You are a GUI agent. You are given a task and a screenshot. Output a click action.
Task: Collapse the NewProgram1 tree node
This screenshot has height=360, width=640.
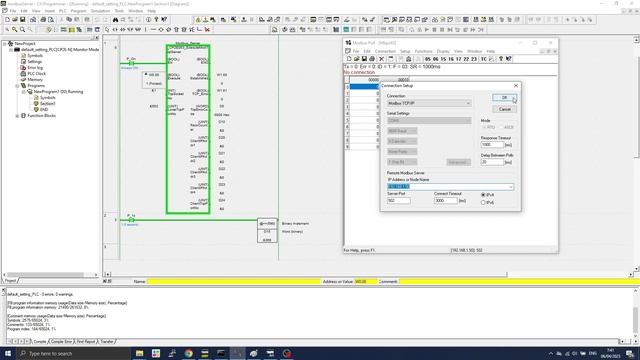click(23, 92)
